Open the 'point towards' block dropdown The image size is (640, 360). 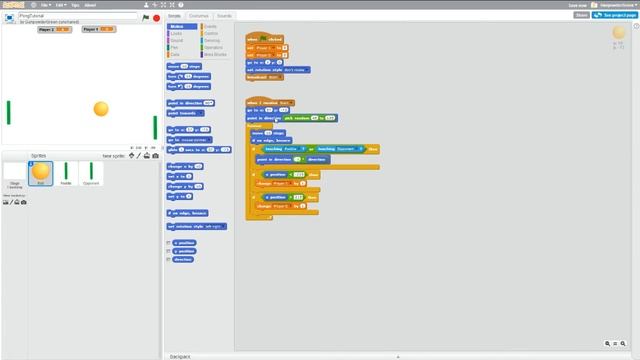[x=199, y=113]
